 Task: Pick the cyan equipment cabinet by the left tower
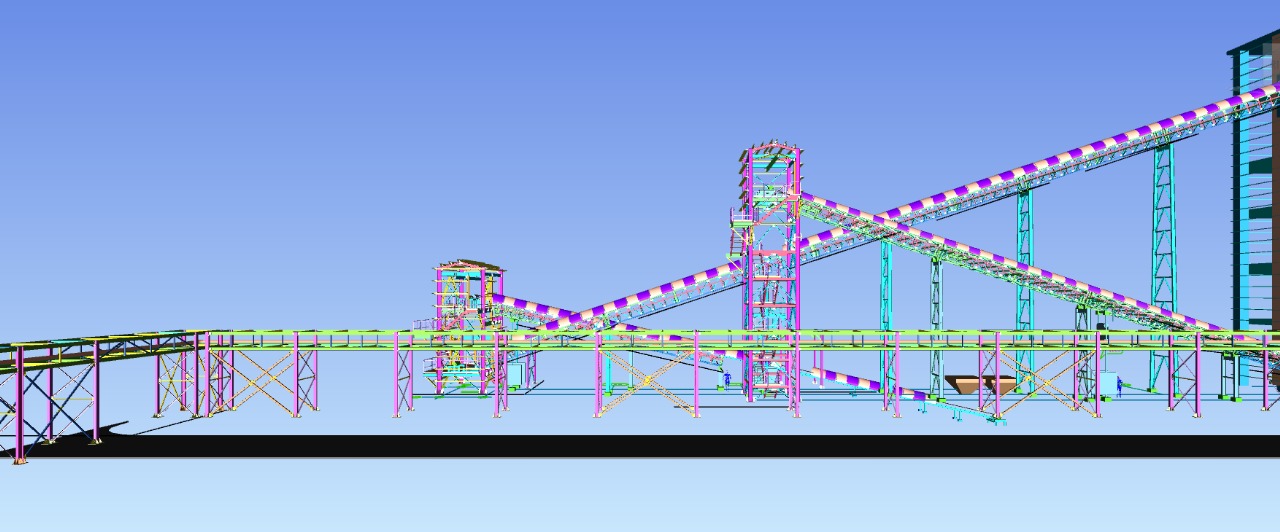click(x=517, y=376)
